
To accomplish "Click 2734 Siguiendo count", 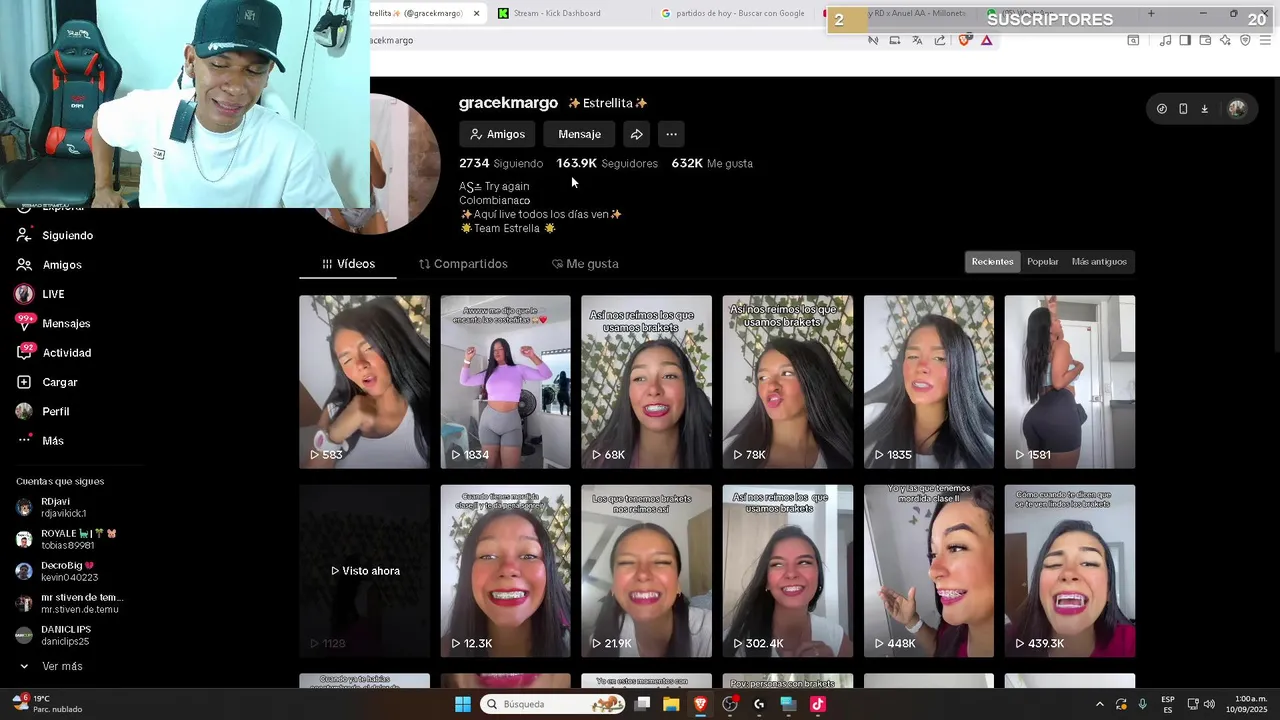I will click(x=501, y=163).
